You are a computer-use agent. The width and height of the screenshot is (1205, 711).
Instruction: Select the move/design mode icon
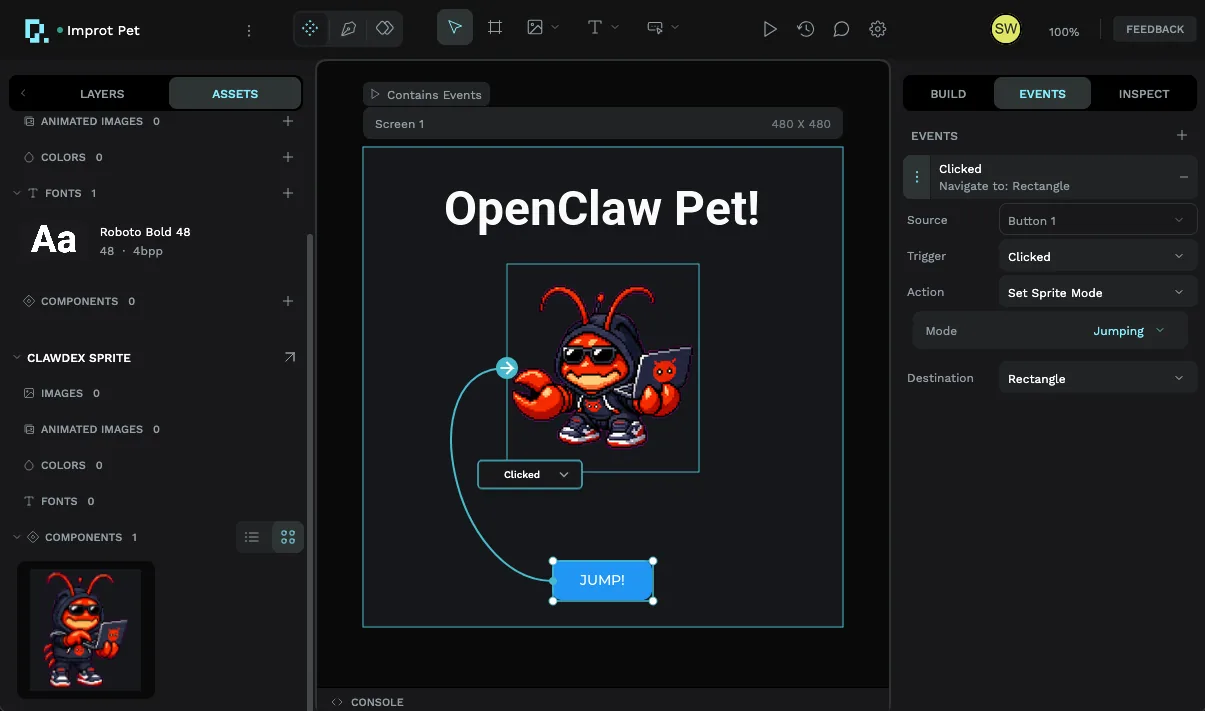[311, 29]
